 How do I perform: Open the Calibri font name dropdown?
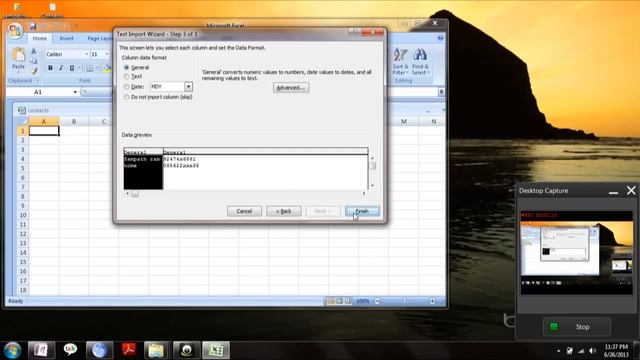86,54
